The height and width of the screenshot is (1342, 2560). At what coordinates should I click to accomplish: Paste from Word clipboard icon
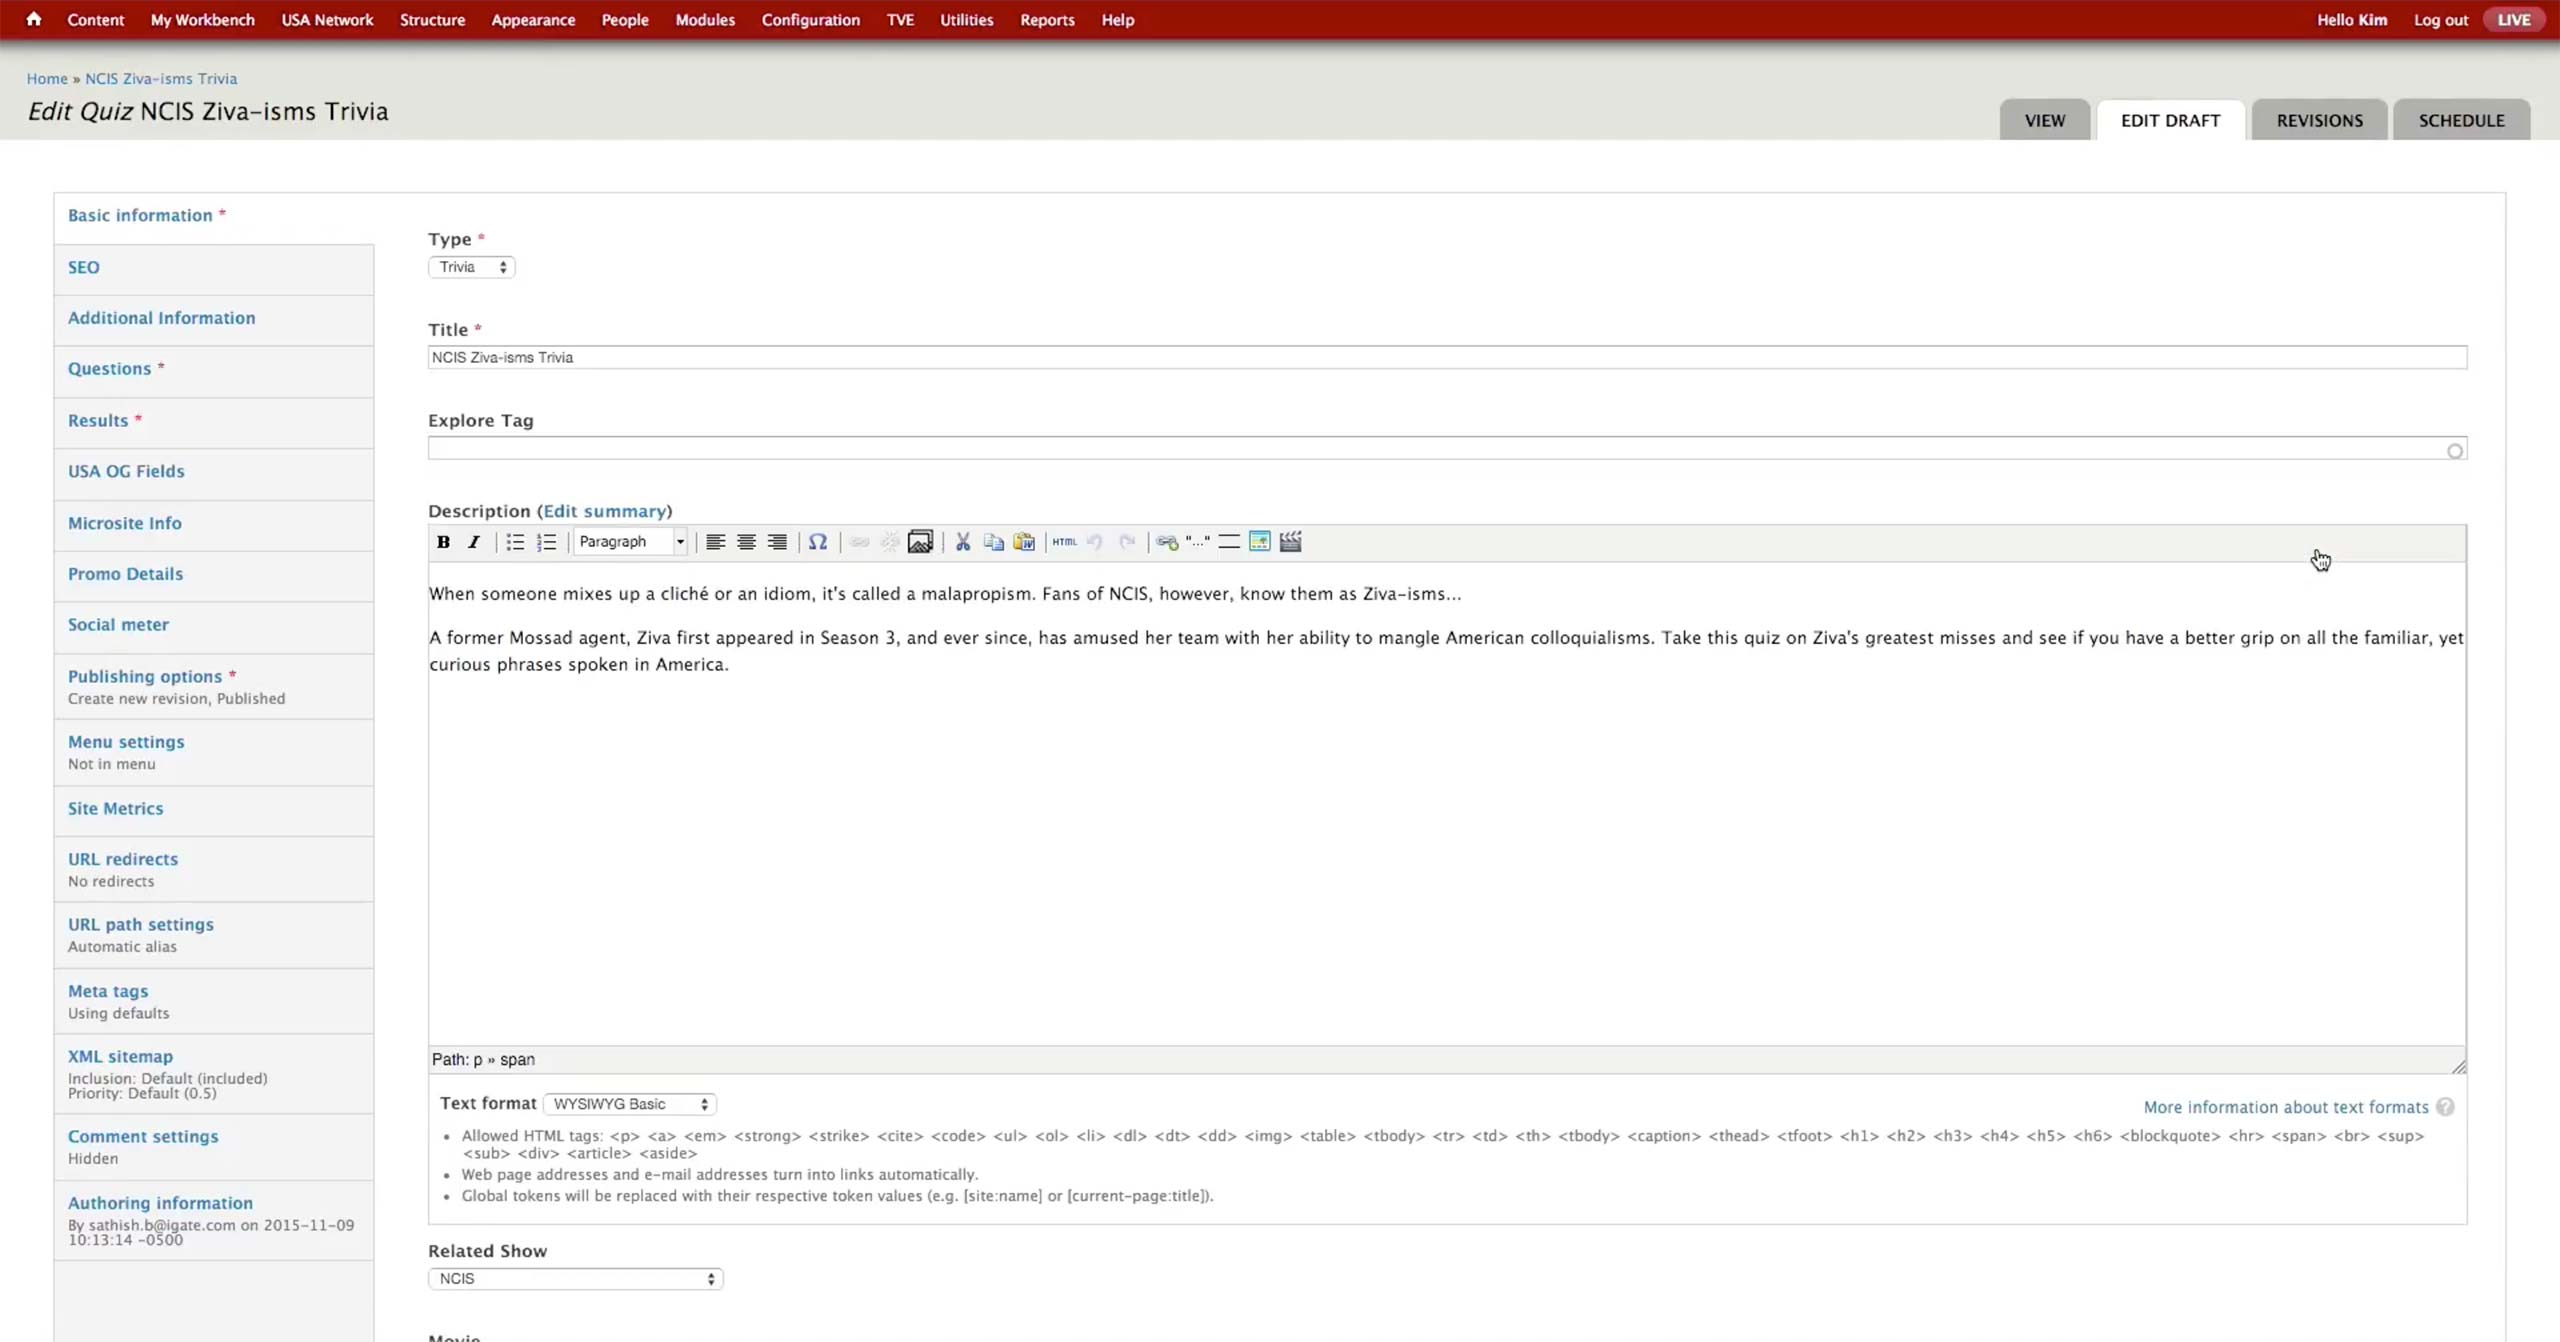pyautogui.click(x=1024, y=542)
